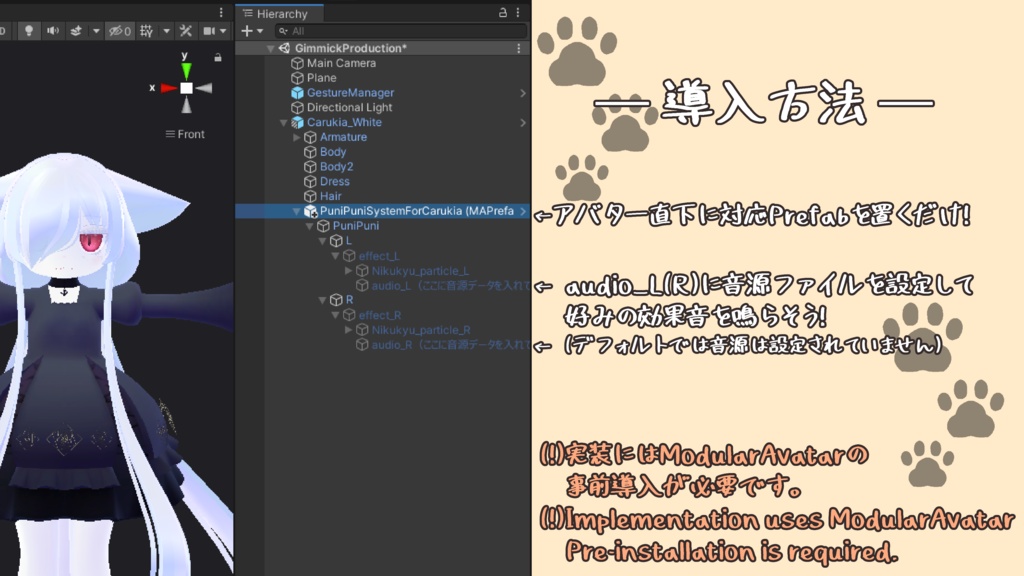Expand the Armature tree item
Screen dimensions: 1024x576
click(296, 137)
